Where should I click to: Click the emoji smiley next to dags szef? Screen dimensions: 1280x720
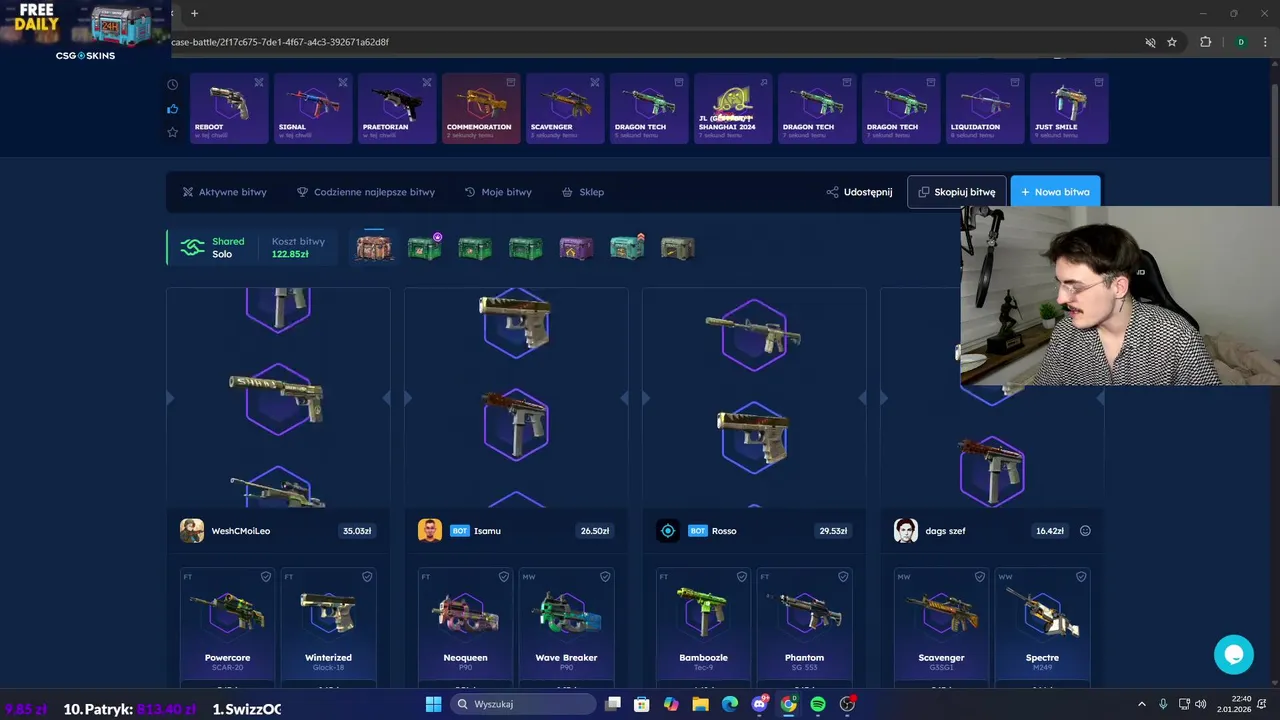(x=1085, y=531)
